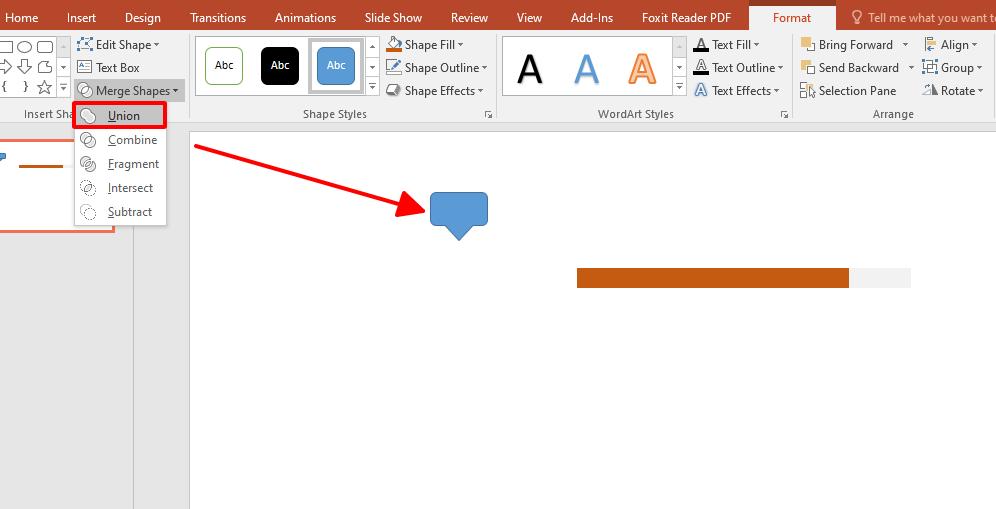The height and width of the screenshot is (509, 996).
Task: Select the Union merge option
Action: (x=120, y=116)
